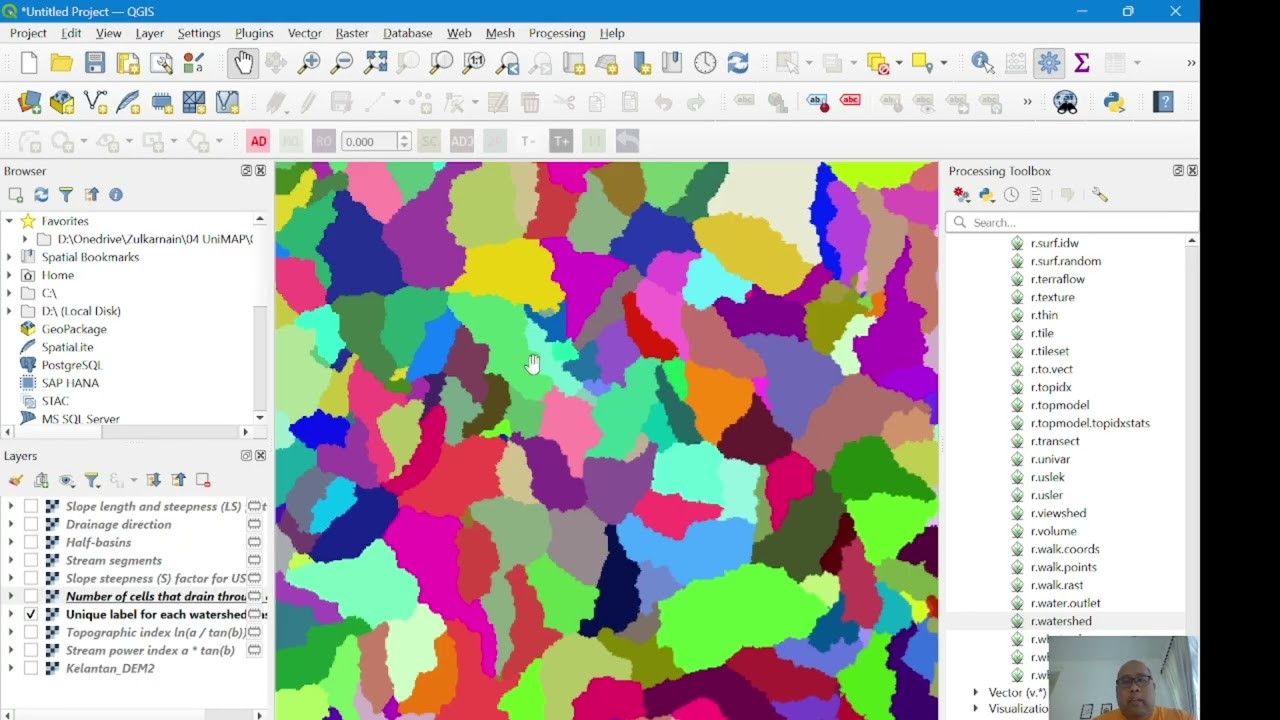Select GeoPackage in Browser panel
Viewport: 1280px width, 720px height.
[74, 329]
